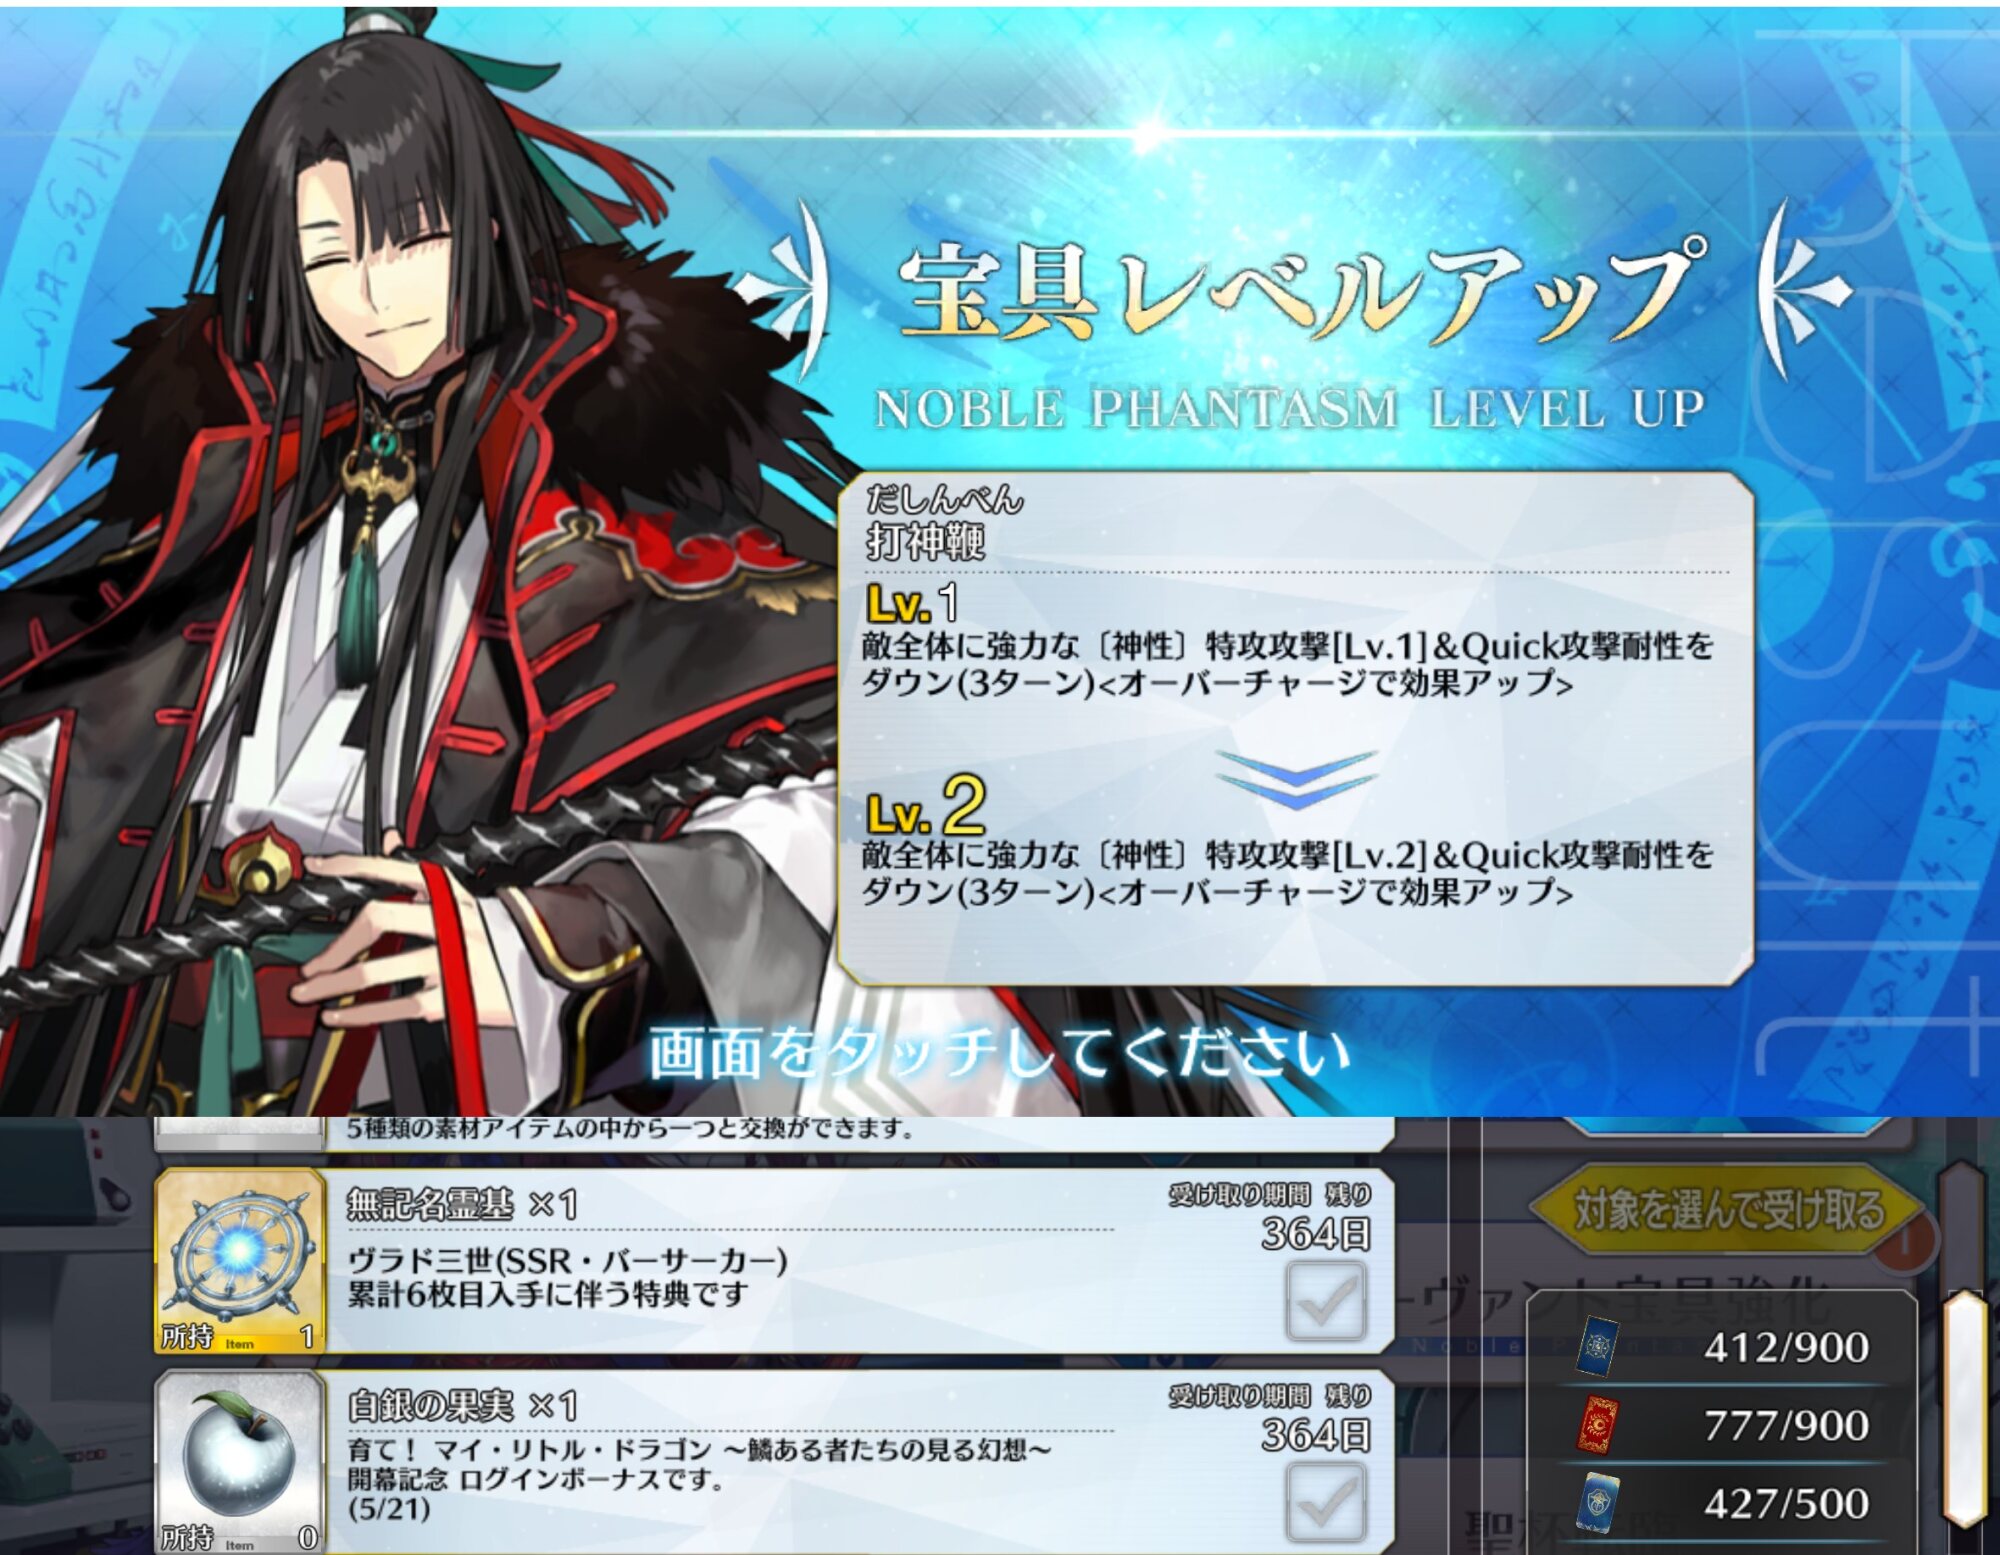Viewport: 2000px width, 1555px height.
Task: Check the box for 白銀の果実 reward
Action: click(1326, 1501)
